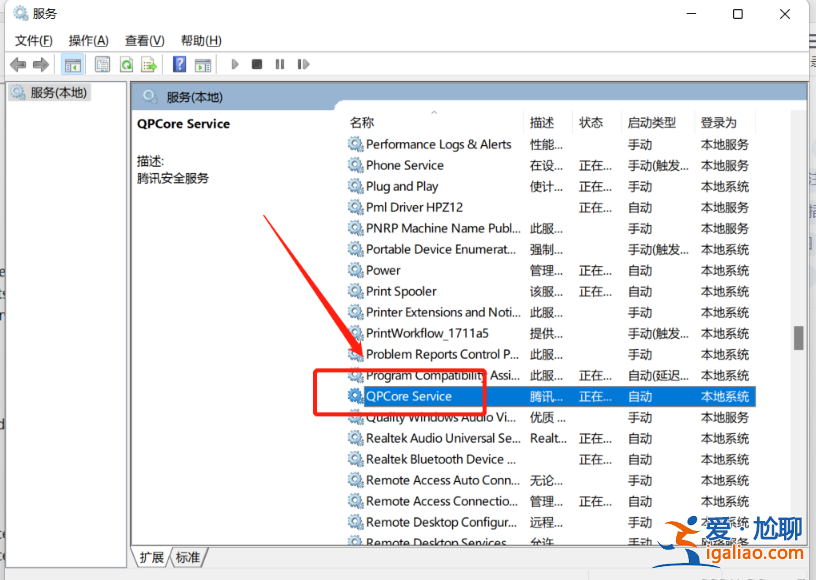Stop QPCore Service with the stop icon
816x580 pixels.
coord(256,63)
